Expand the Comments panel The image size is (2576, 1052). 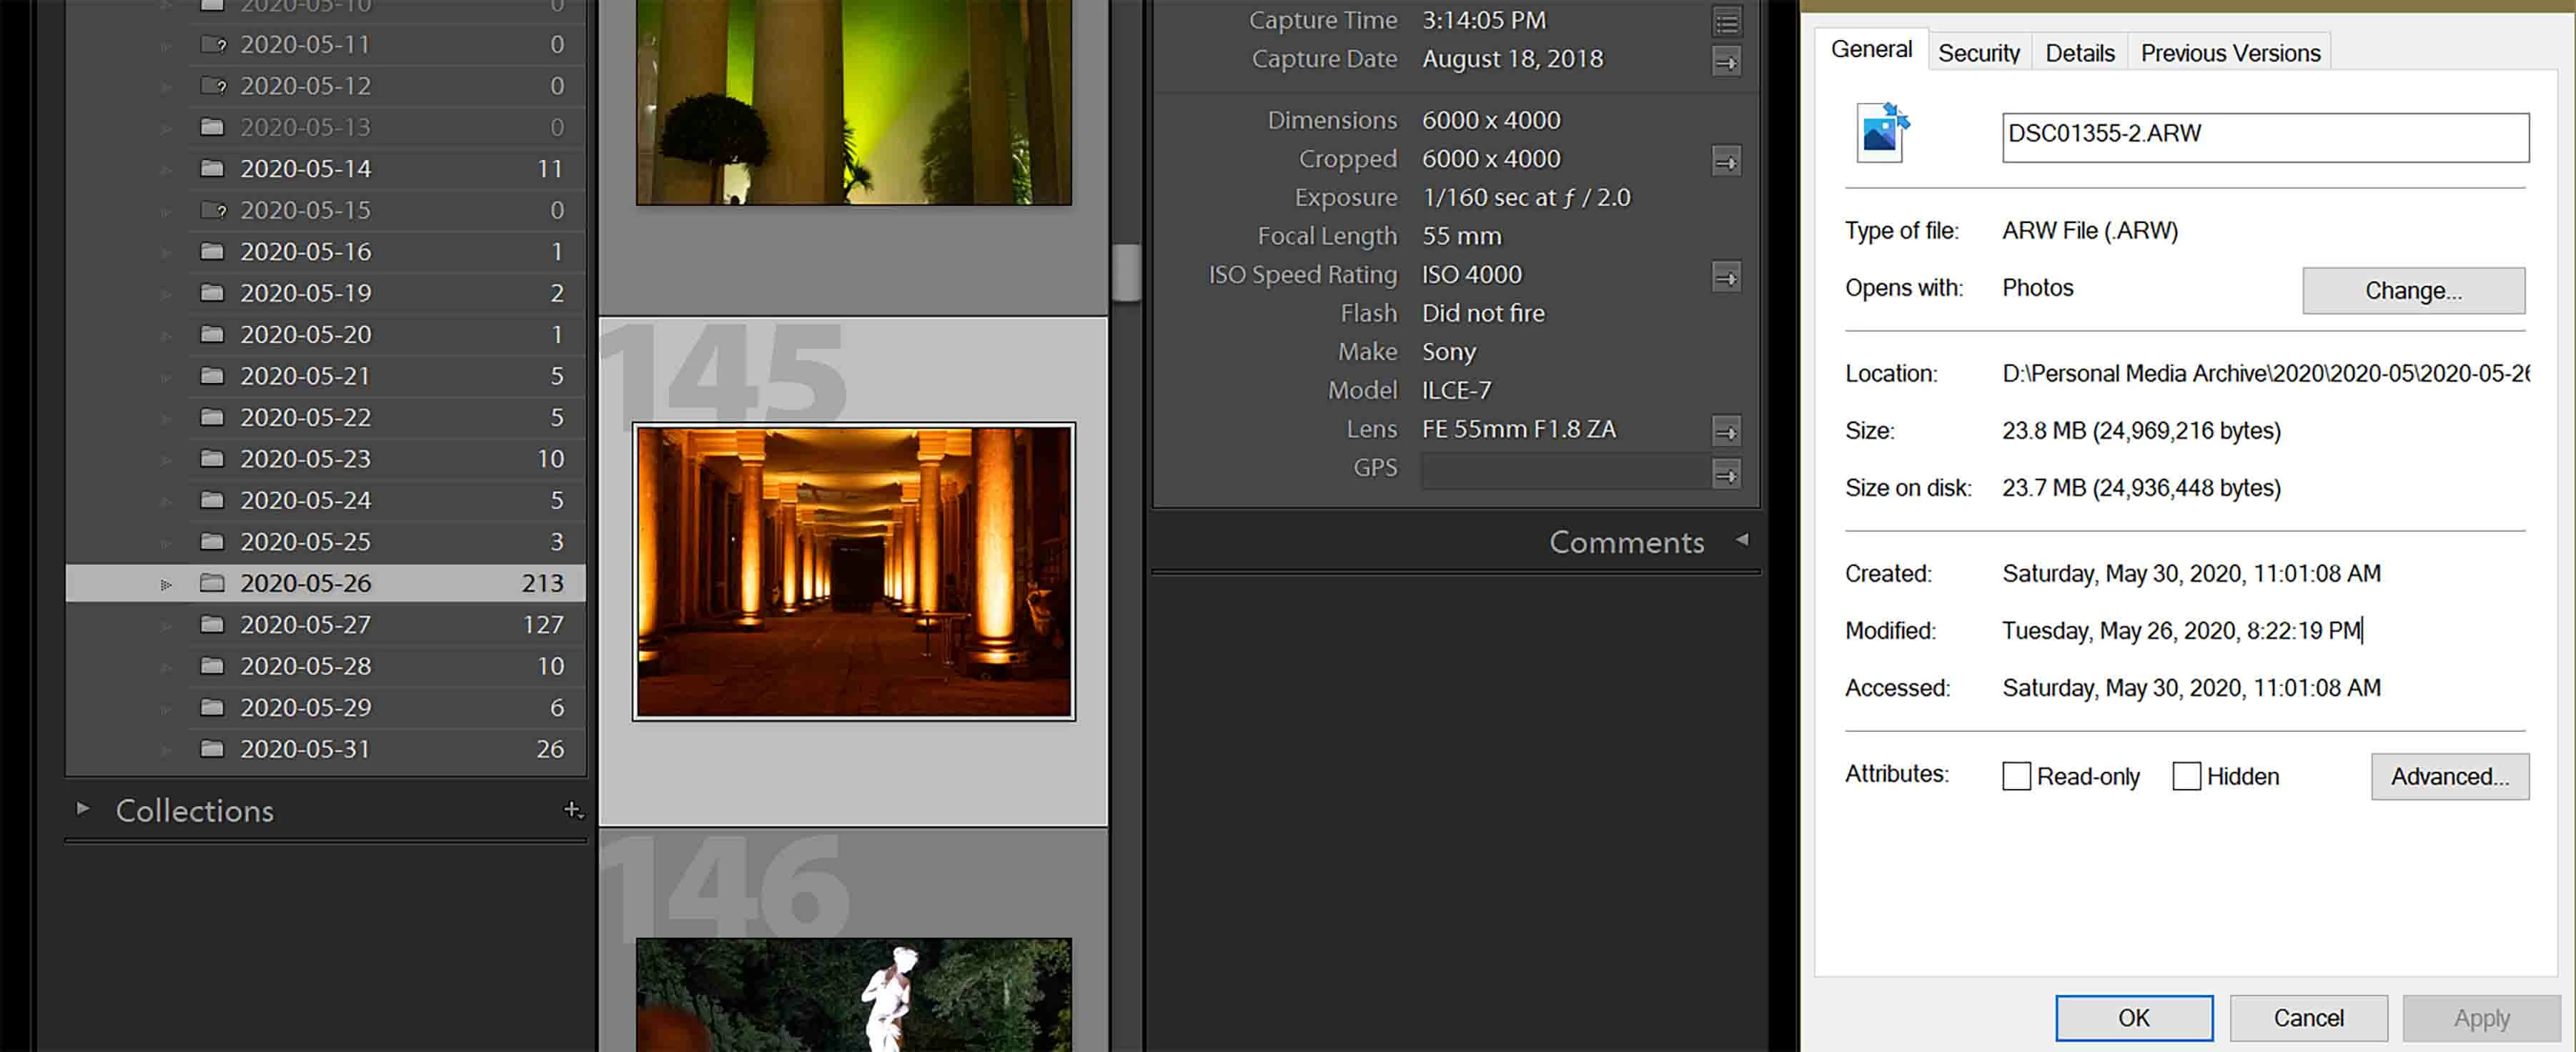point(1742,540)
